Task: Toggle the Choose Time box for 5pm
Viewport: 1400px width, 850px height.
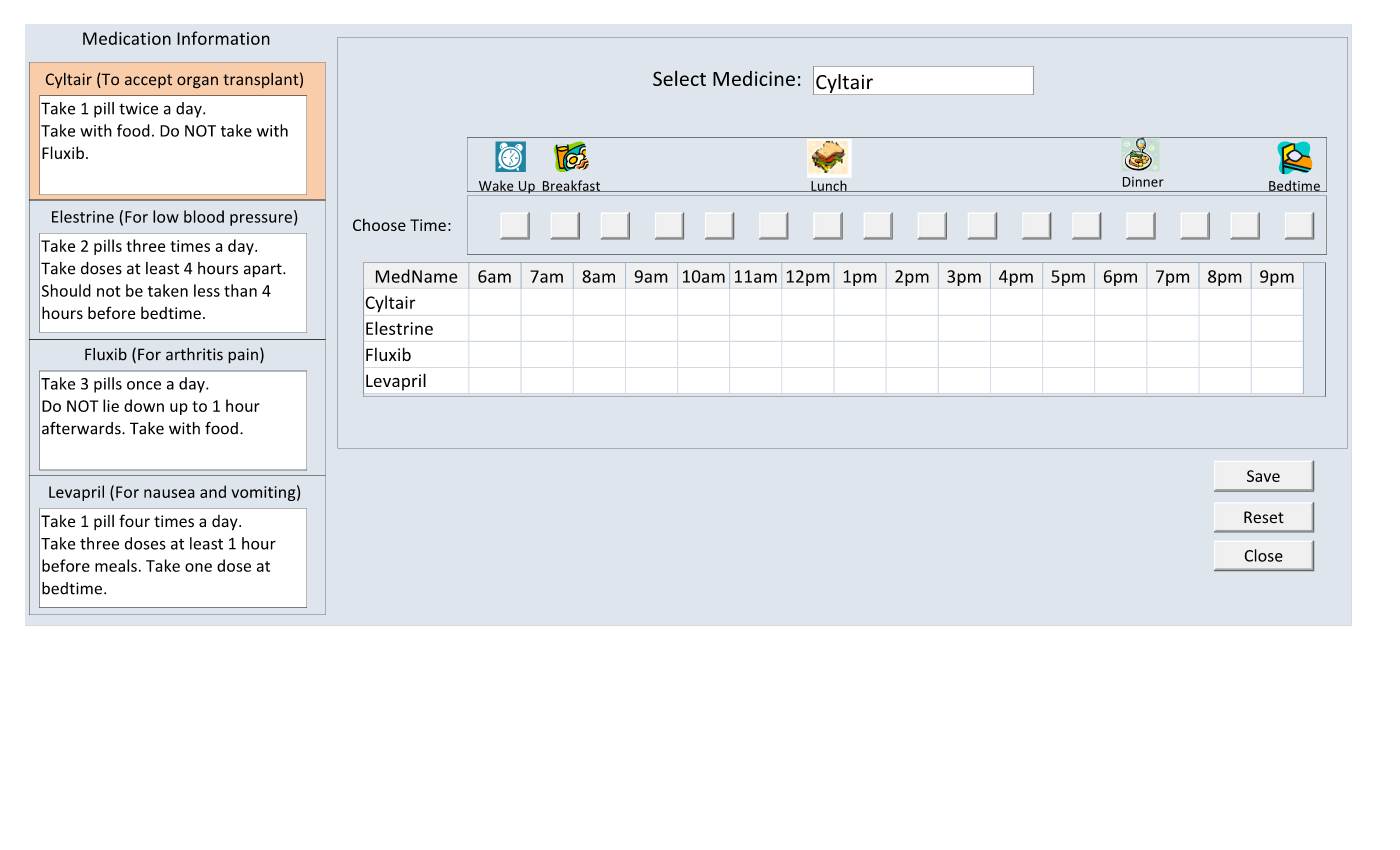Action: pos(1086,225)
